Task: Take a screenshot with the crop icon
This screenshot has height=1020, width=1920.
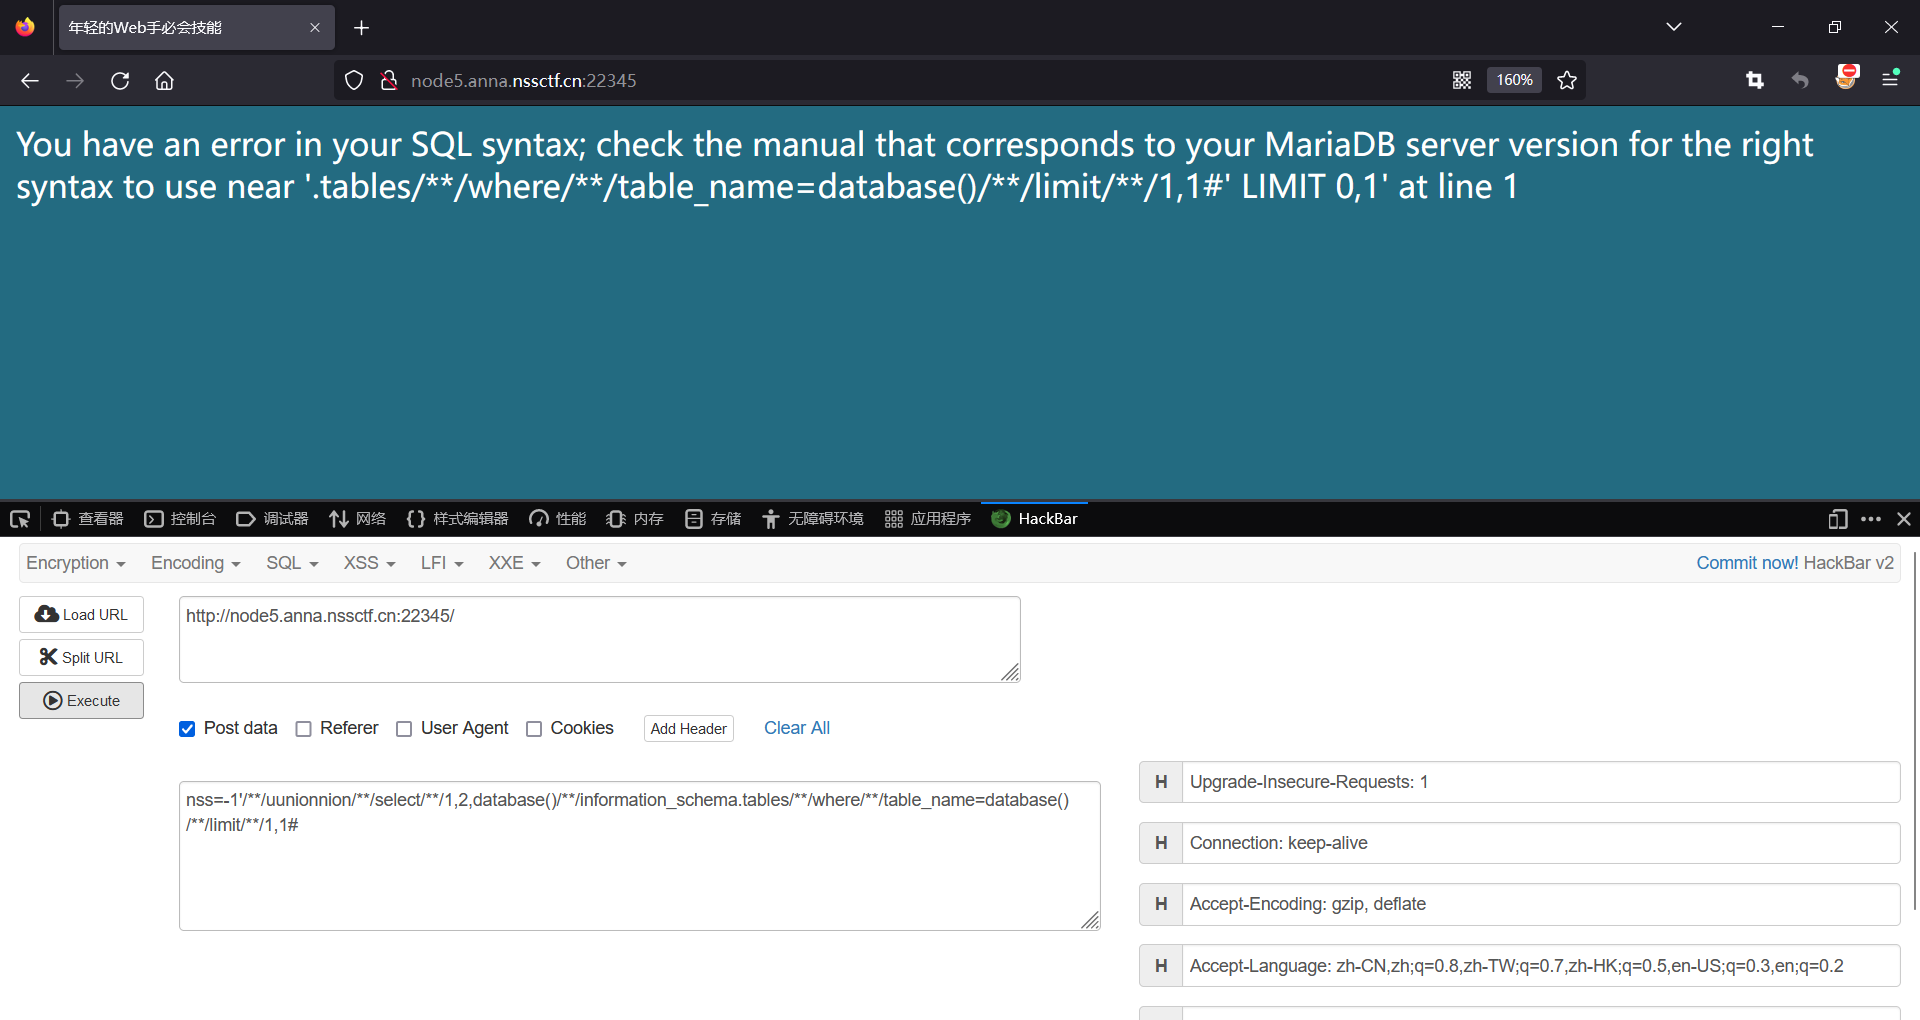Action: tap(1755, 80)
